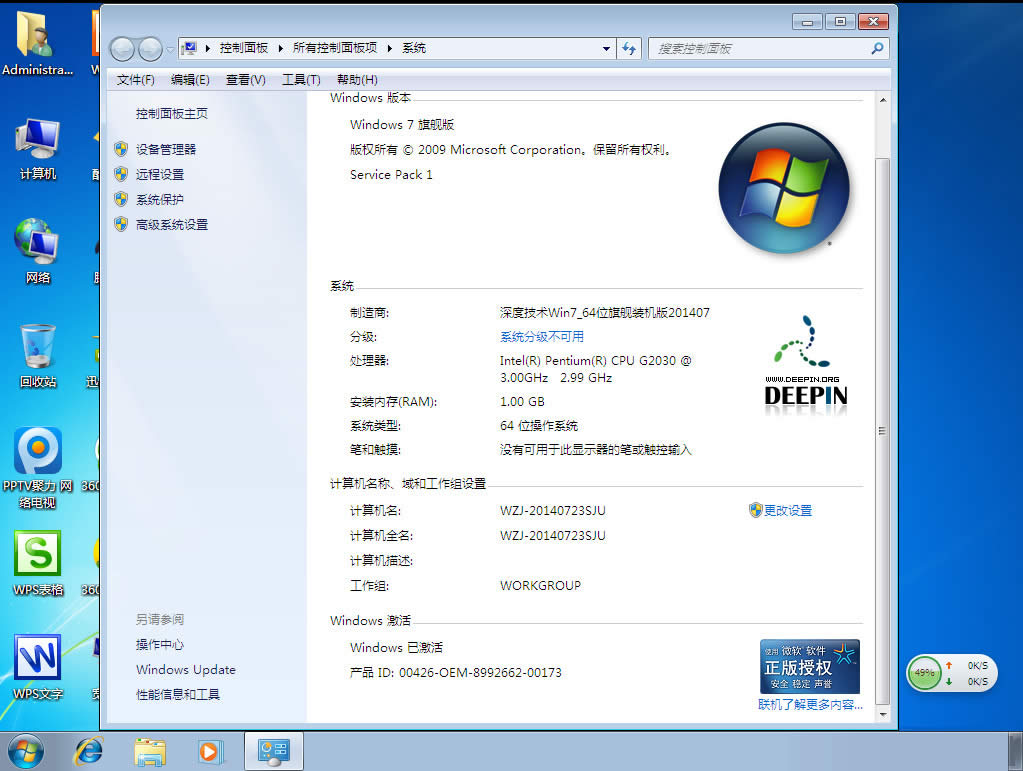Open Windows Update from the left sidebar
This screenshot has width=1023, height=771.
[x=185, y=669]
